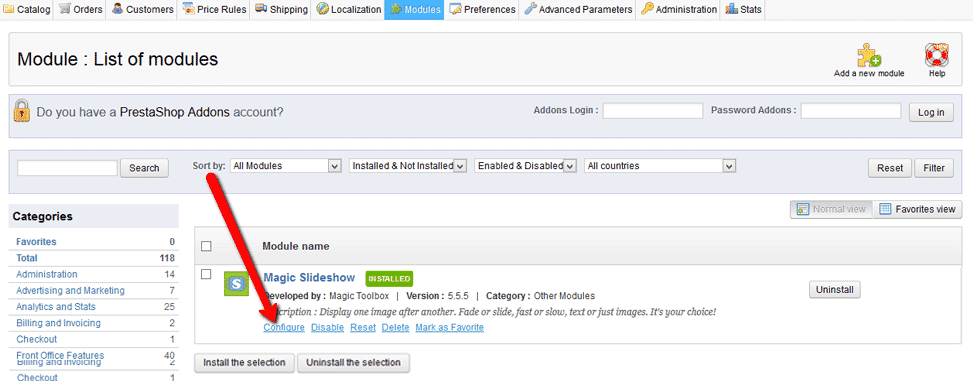The height and width of the screenshot is (381, 973).
Task: Select the Favorites category
Action: (36, 241)
